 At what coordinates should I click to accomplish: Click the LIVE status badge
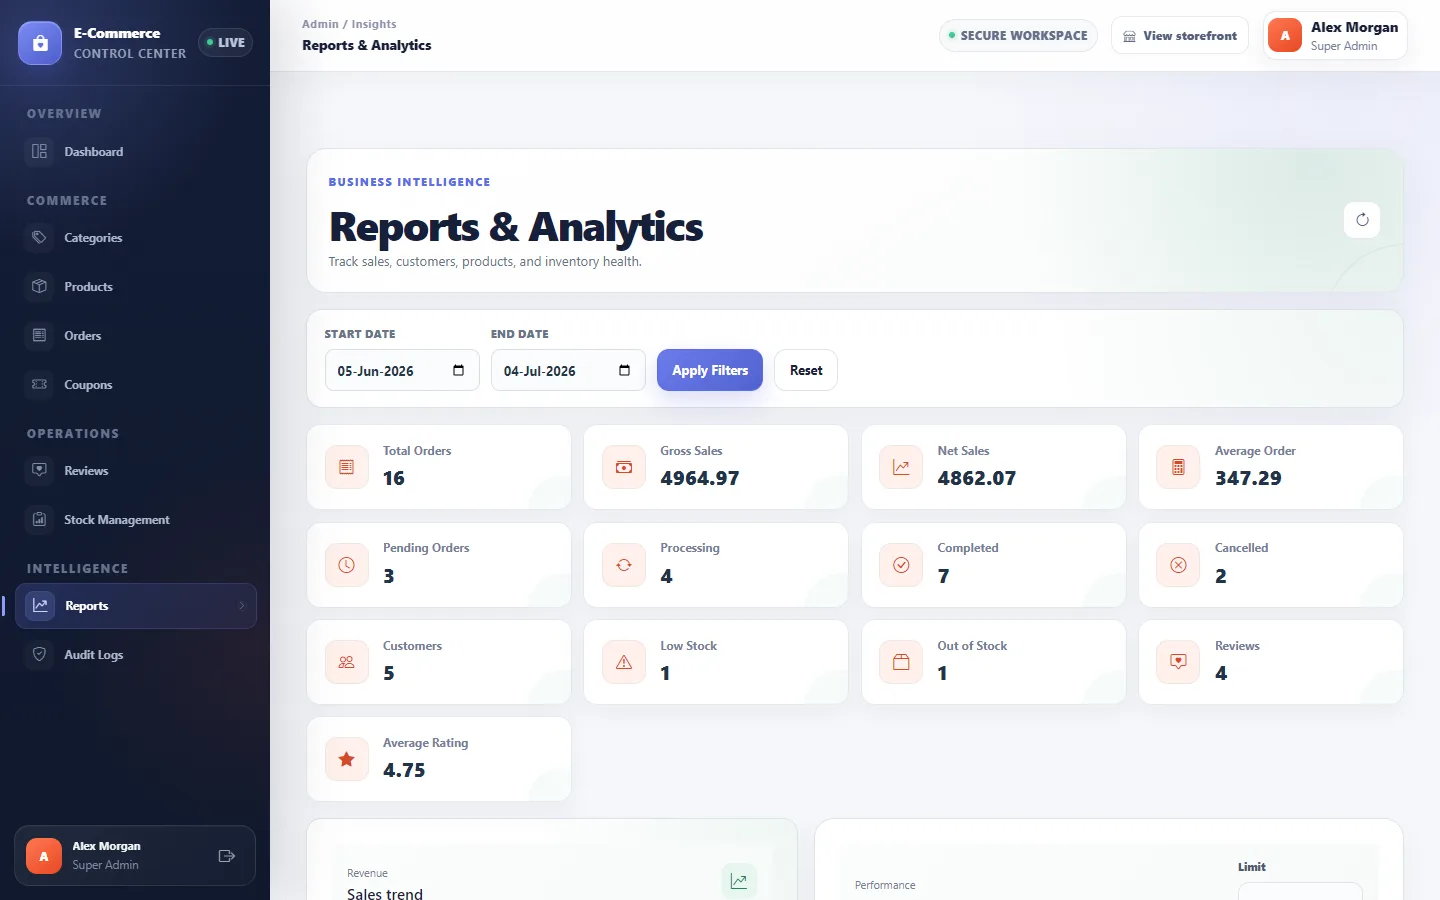[x=225, y=43]
